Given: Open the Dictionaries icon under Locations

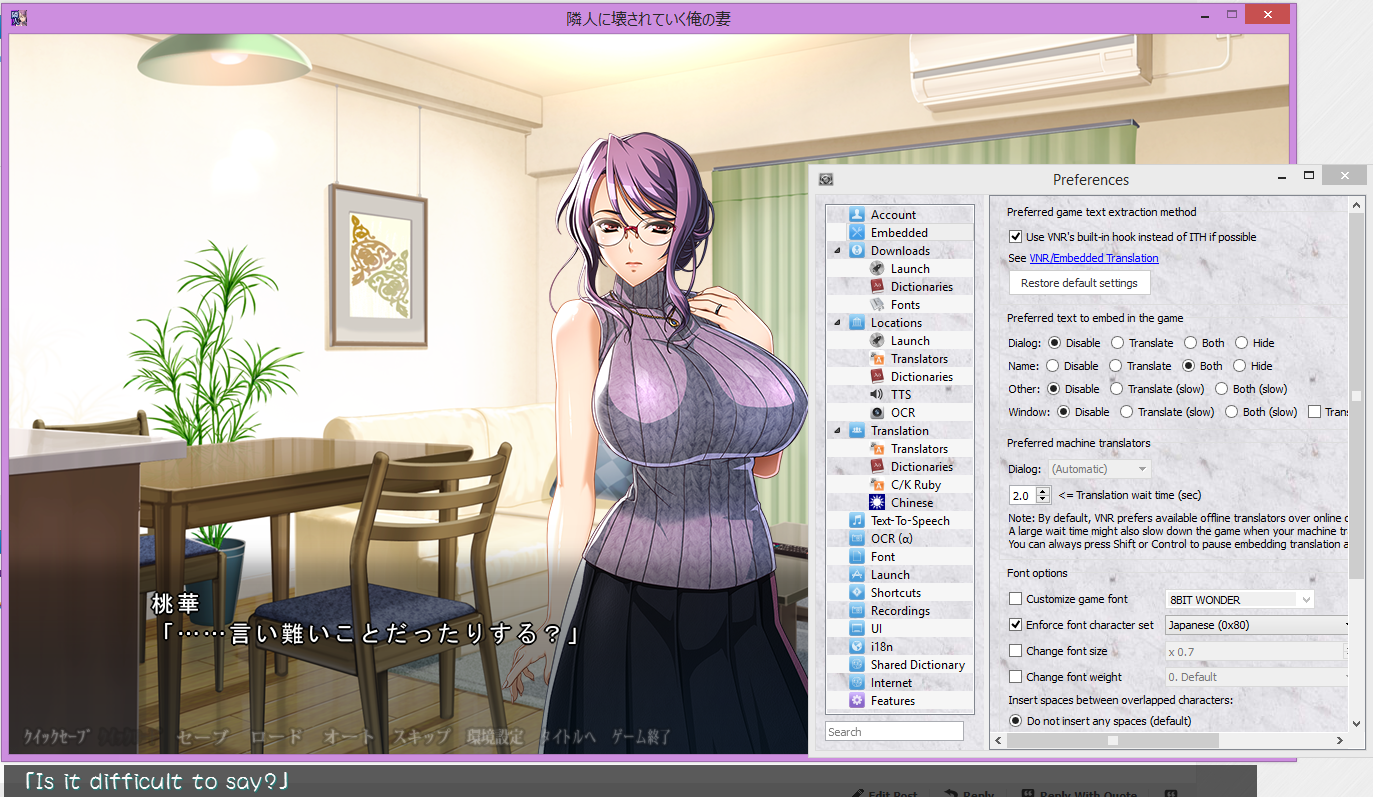Looking at the screenshot, I should (877, 376).
